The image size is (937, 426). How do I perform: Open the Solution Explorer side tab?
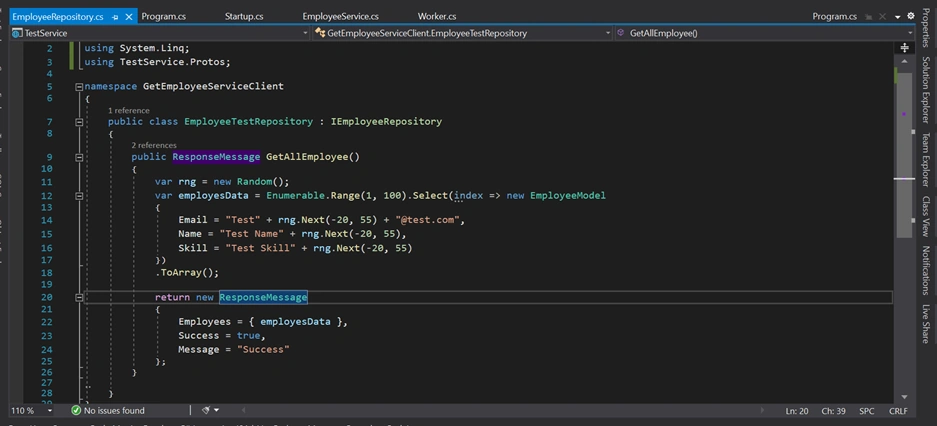926,90
